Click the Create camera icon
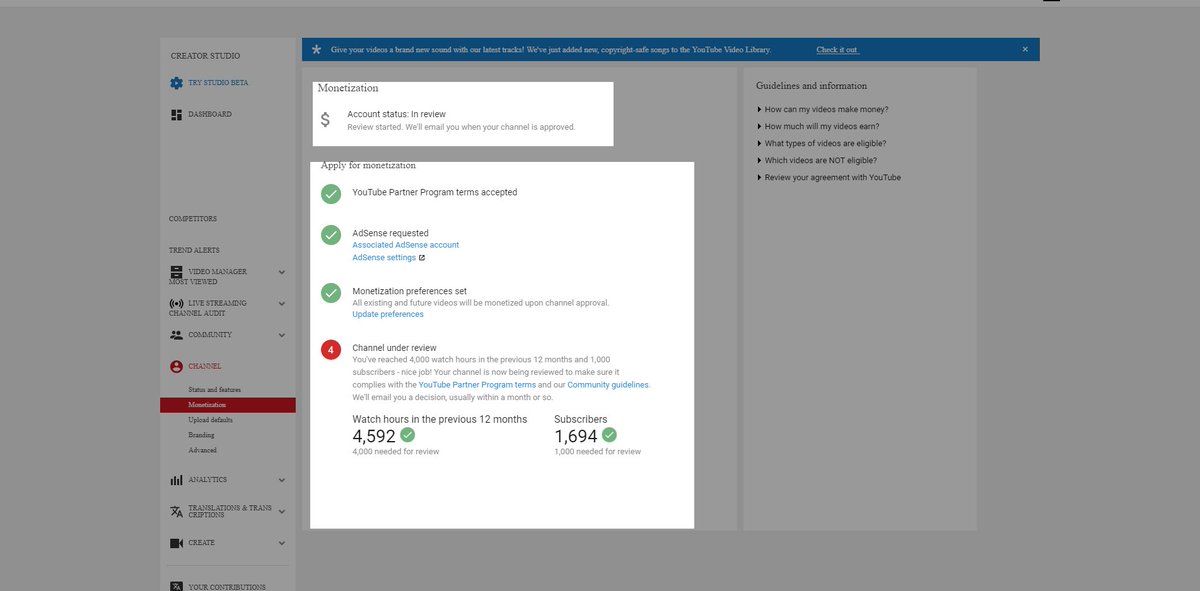The width and height of the screenshot is (1200, 591). [176, 543]
